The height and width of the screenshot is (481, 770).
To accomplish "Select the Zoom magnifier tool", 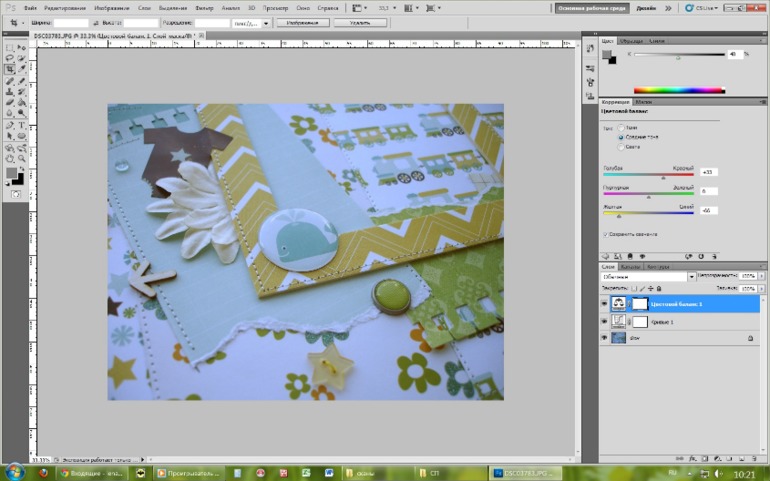I will coord(22,158).
